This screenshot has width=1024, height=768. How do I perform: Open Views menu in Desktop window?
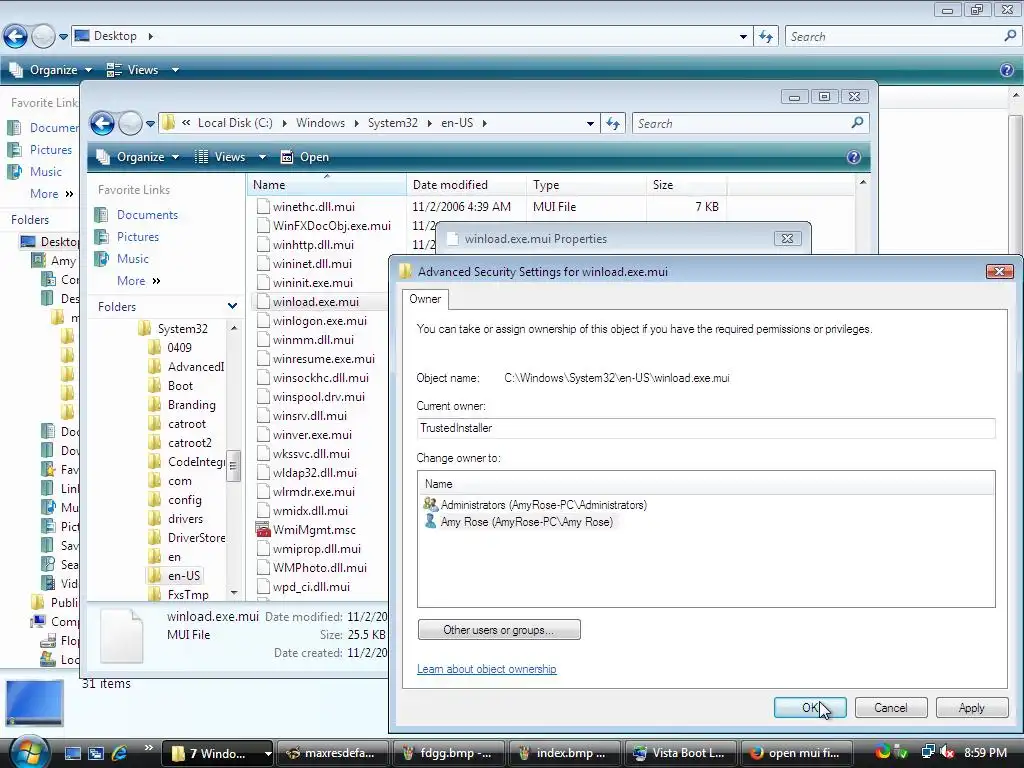click(143, 70)
